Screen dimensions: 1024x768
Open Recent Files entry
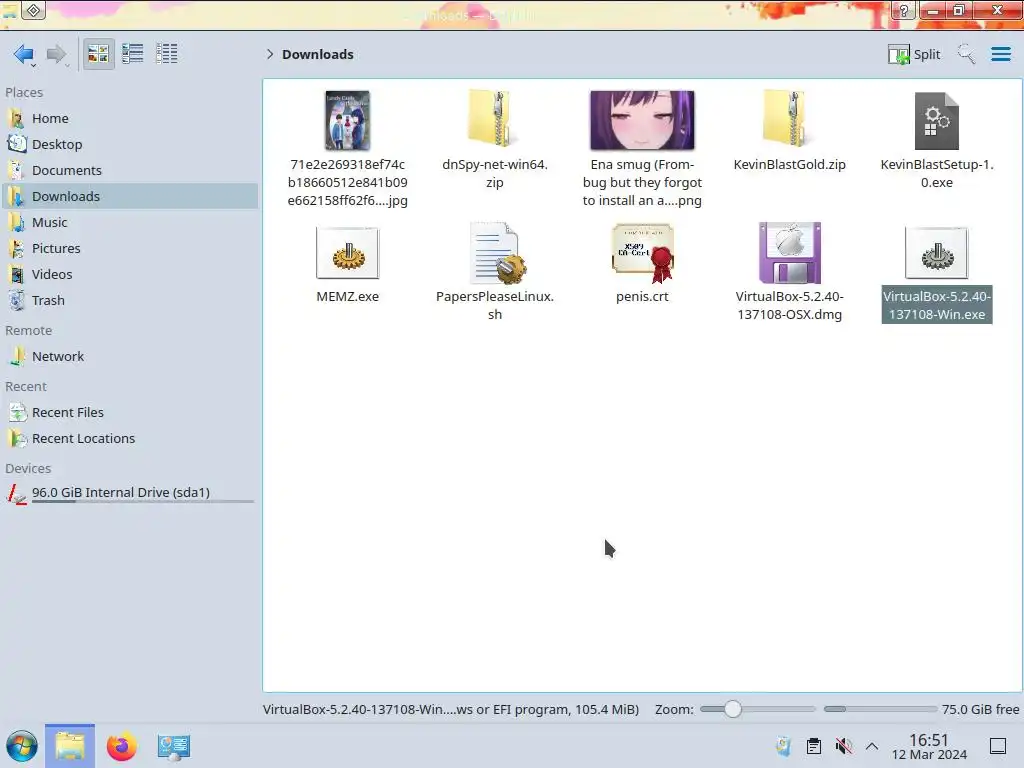[129, 413]
